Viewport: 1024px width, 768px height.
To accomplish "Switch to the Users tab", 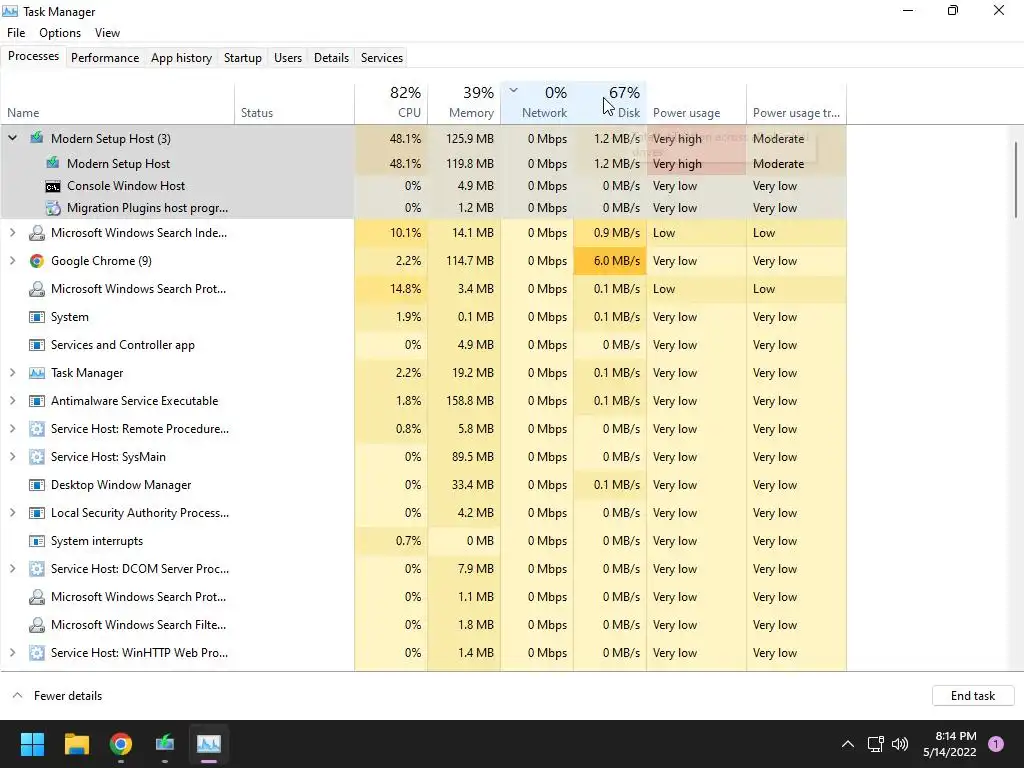I will point(288,57).
